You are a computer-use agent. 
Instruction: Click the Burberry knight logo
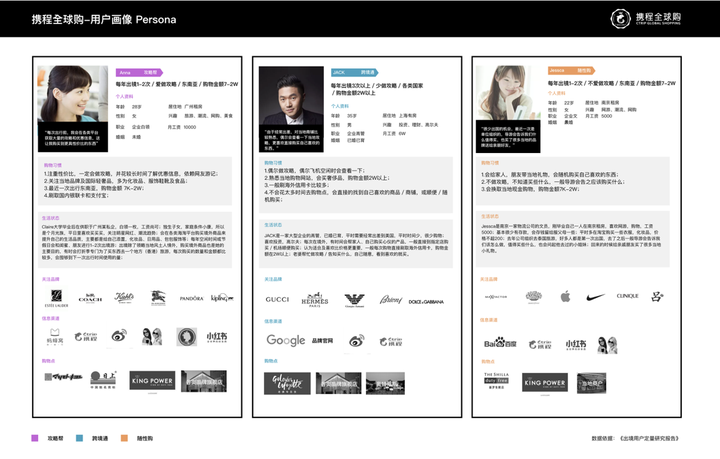click(x=158, y=298)
